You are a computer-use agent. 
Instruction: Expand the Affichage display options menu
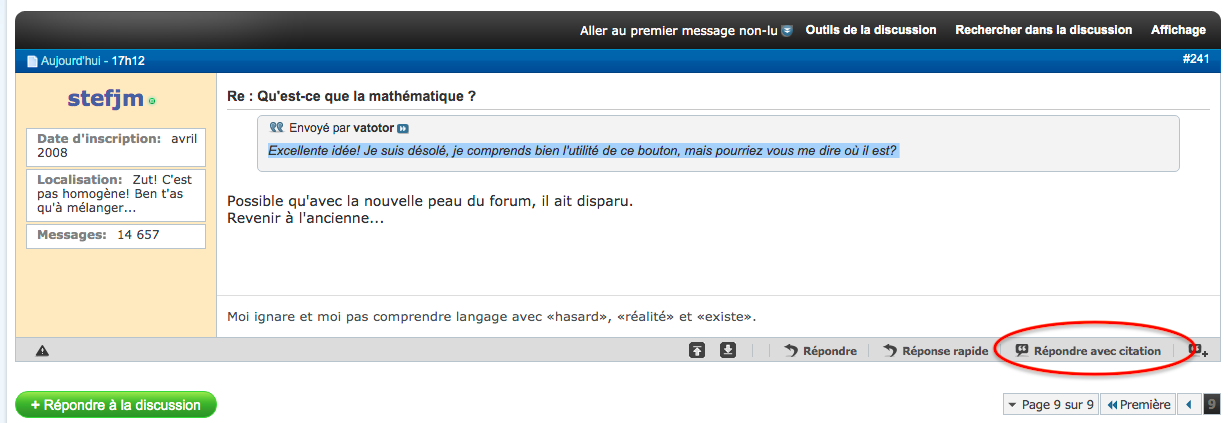pyautogui.click(x=1178, y=30)
